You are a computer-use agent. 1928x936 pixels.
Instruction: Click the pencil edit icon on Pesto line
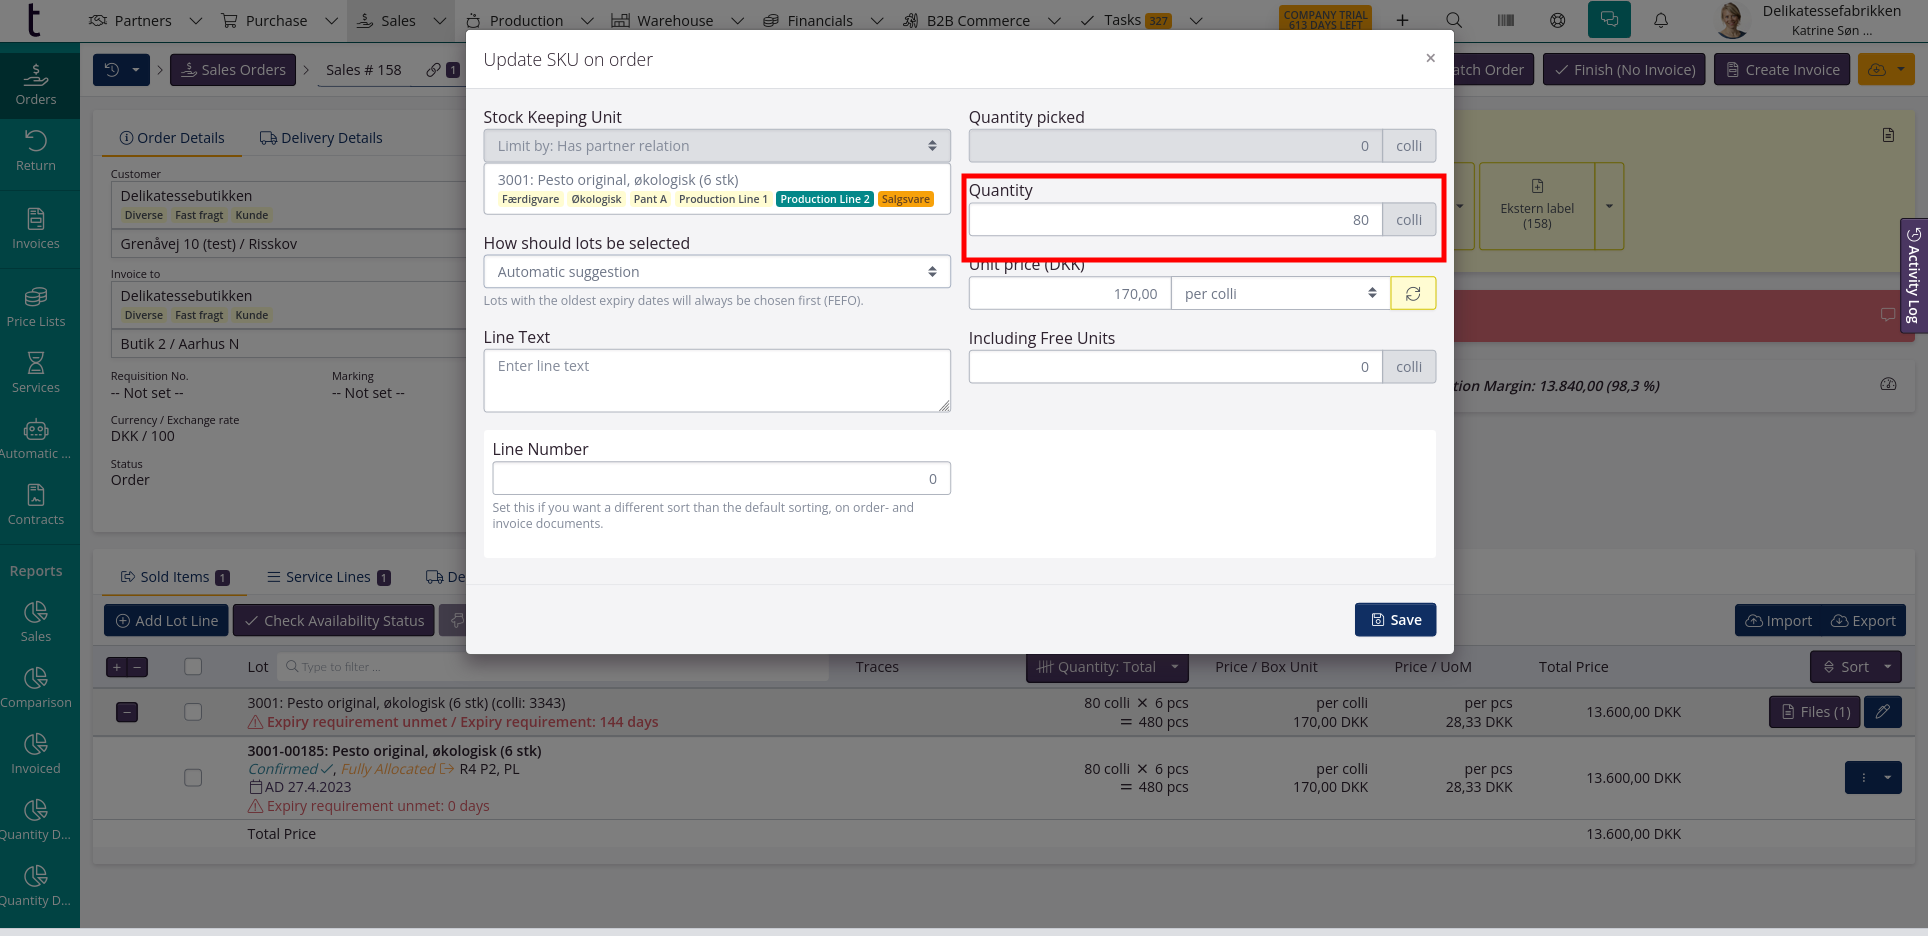pyautogui.click(x=1882, y=712)
